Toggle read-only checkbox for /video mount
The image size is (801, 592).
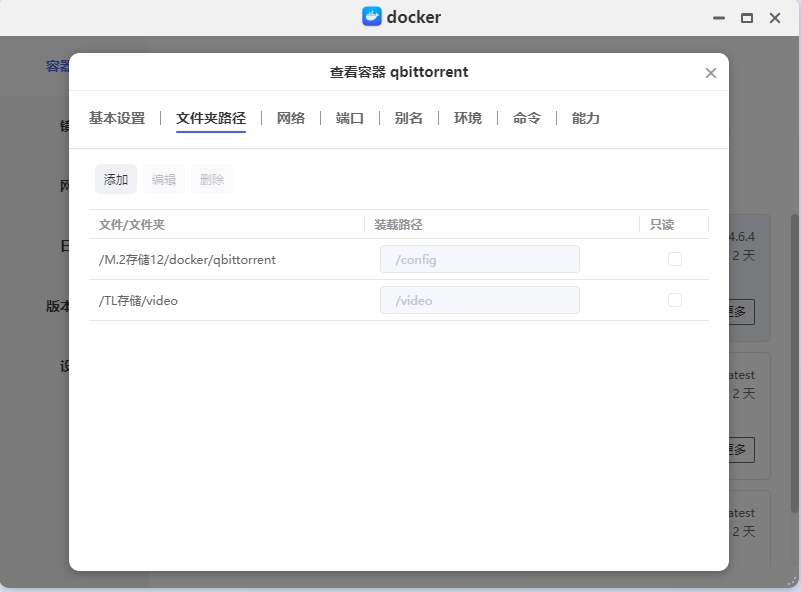click(x=675, y=300)
